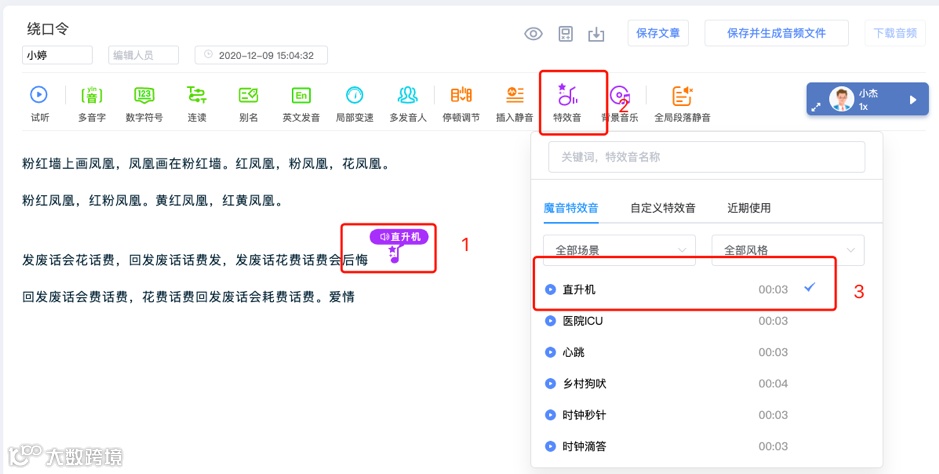Click the purple music note marker in text
Screen dimensions: 939x474
point(393,254)
